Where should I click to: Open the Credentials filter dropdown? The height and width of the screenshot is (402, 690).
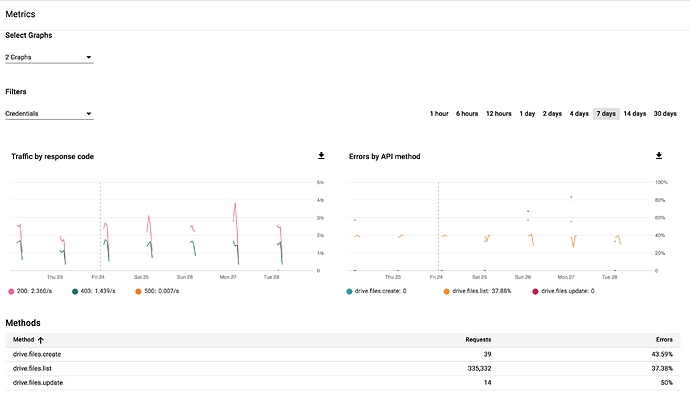(49, 113)
